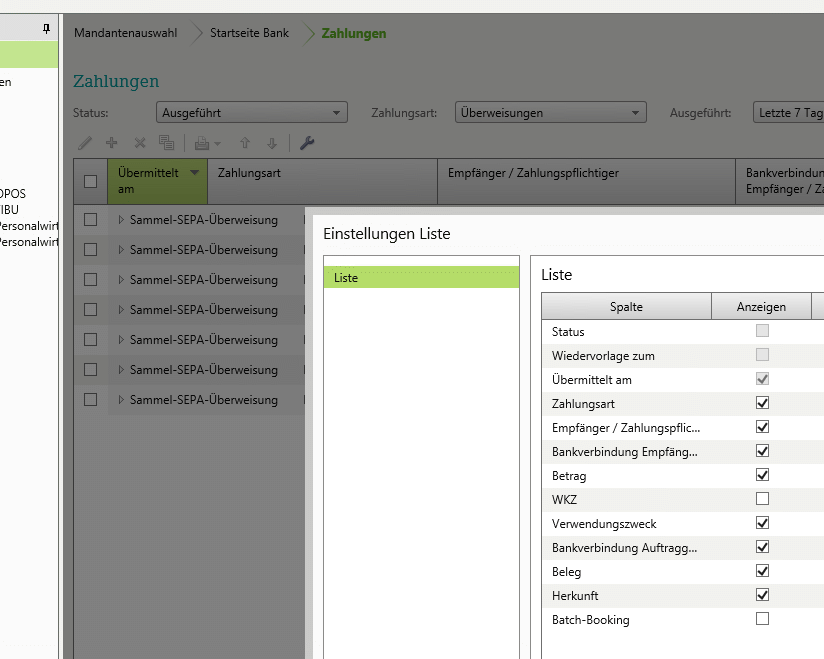
Task: Open the Zahlungsart dropdown showing Überweisungen
Action: pyautogui.click(x=551, y=112)
